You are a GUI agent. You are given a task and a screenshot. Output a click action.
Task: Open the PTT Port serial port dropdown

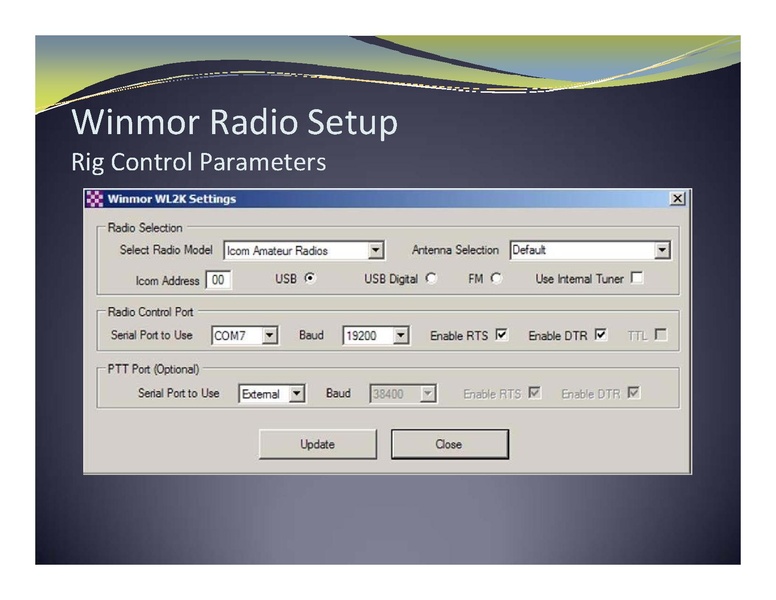click(x=296, y=394)
